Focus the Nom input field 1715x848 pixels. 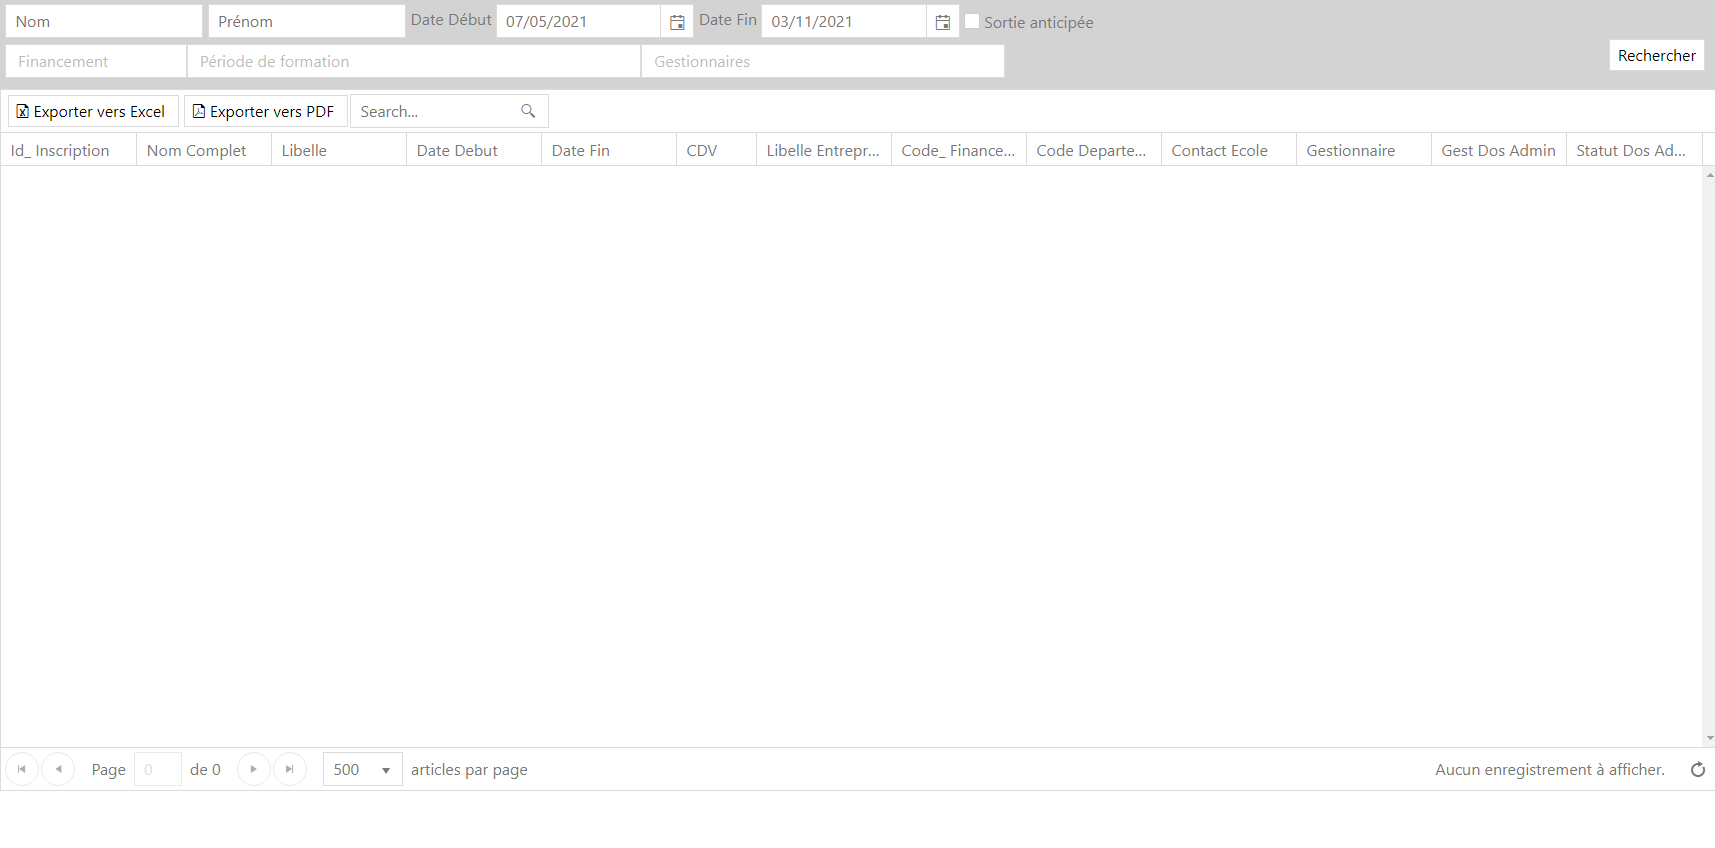(x=104, y=21)
